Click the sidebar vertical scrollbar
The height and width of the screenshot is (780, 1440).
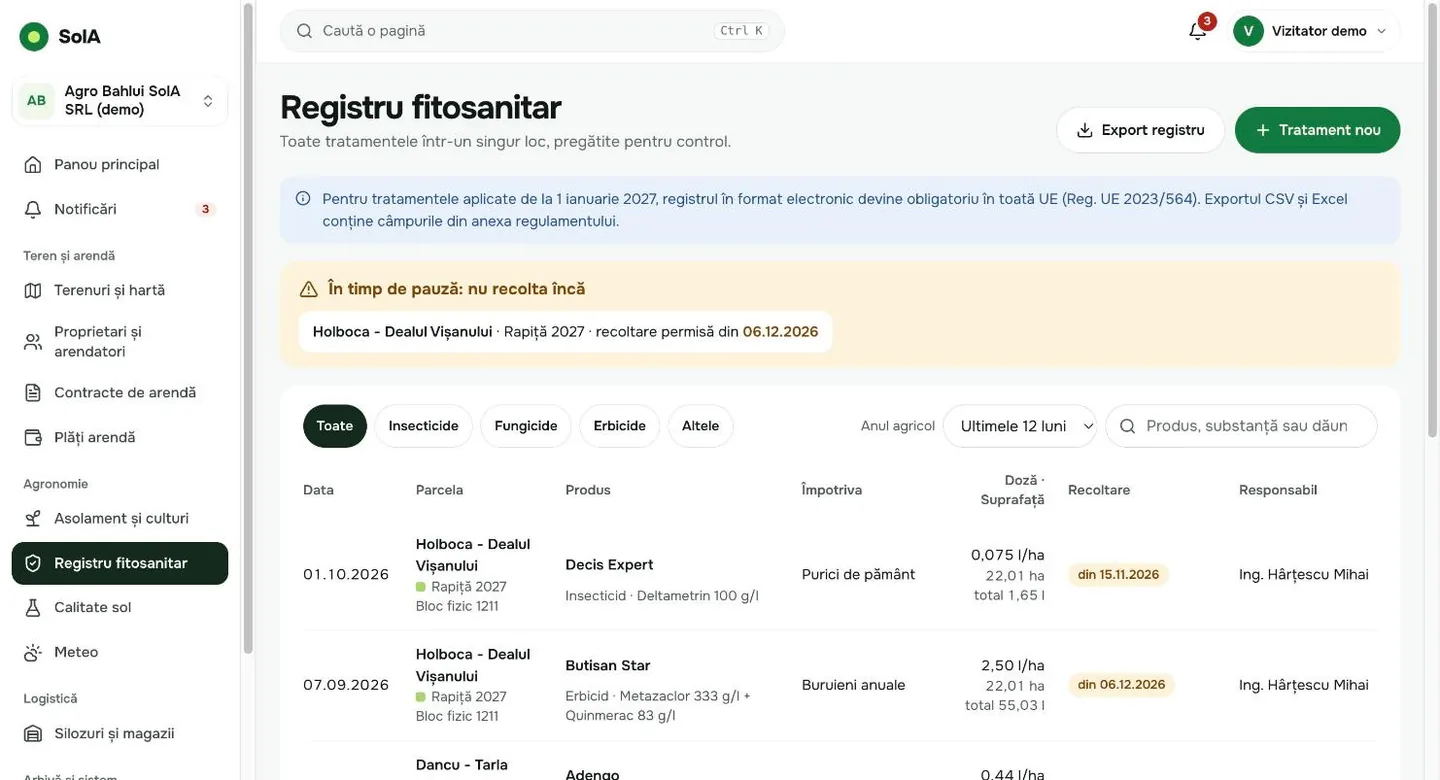pos(248,330)
